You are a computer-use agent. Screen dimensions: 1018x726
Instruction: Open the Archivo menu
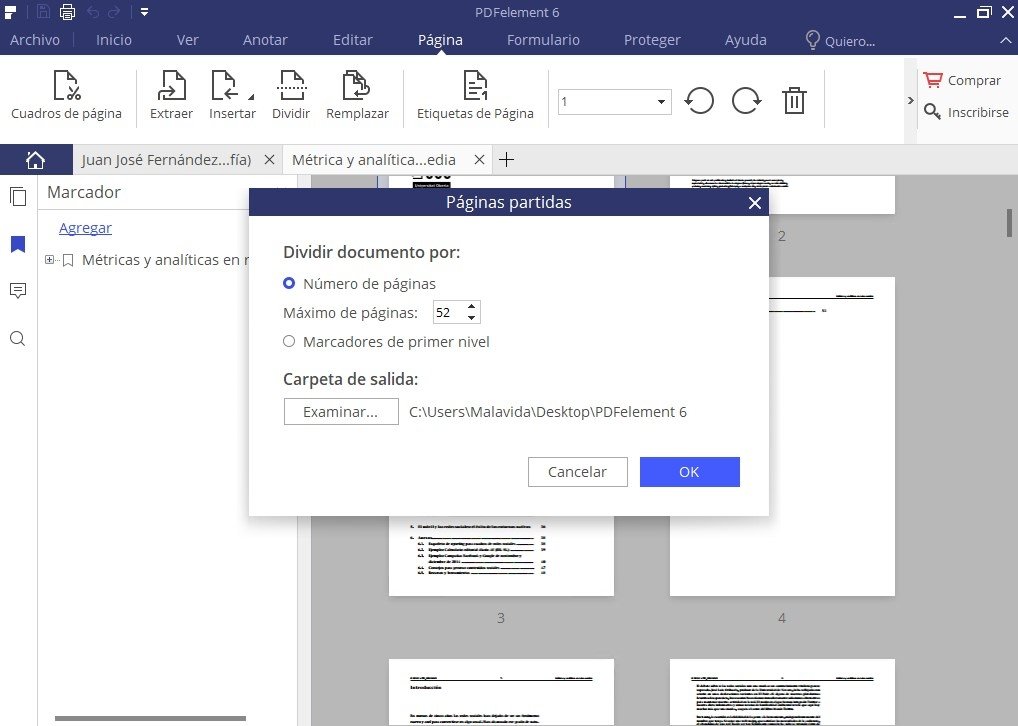35,40
